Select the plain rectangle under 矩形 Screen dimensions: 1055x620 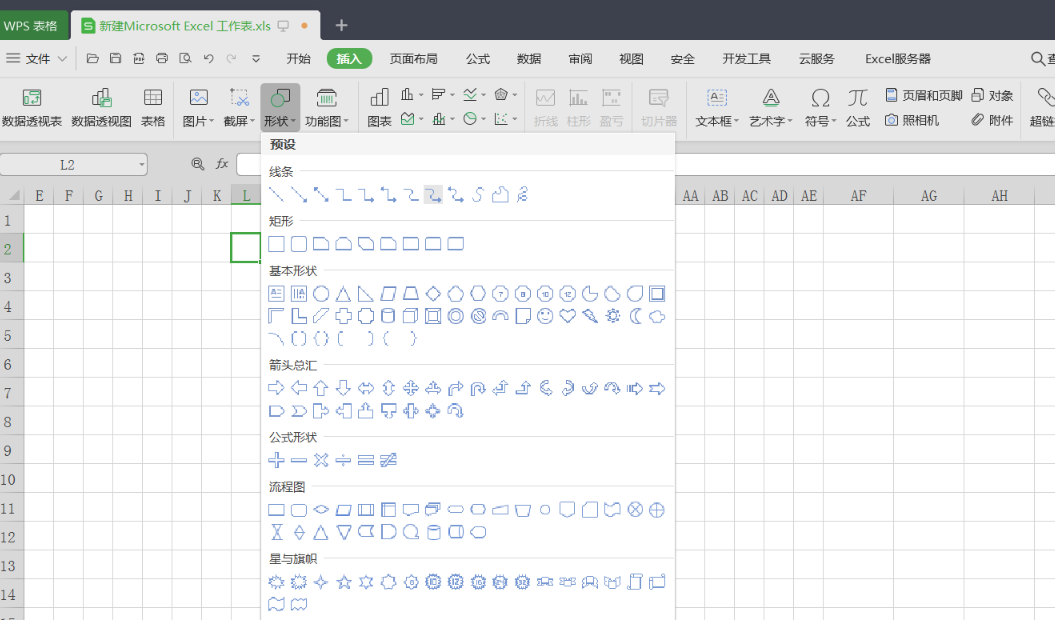click(x=277, y=244)
